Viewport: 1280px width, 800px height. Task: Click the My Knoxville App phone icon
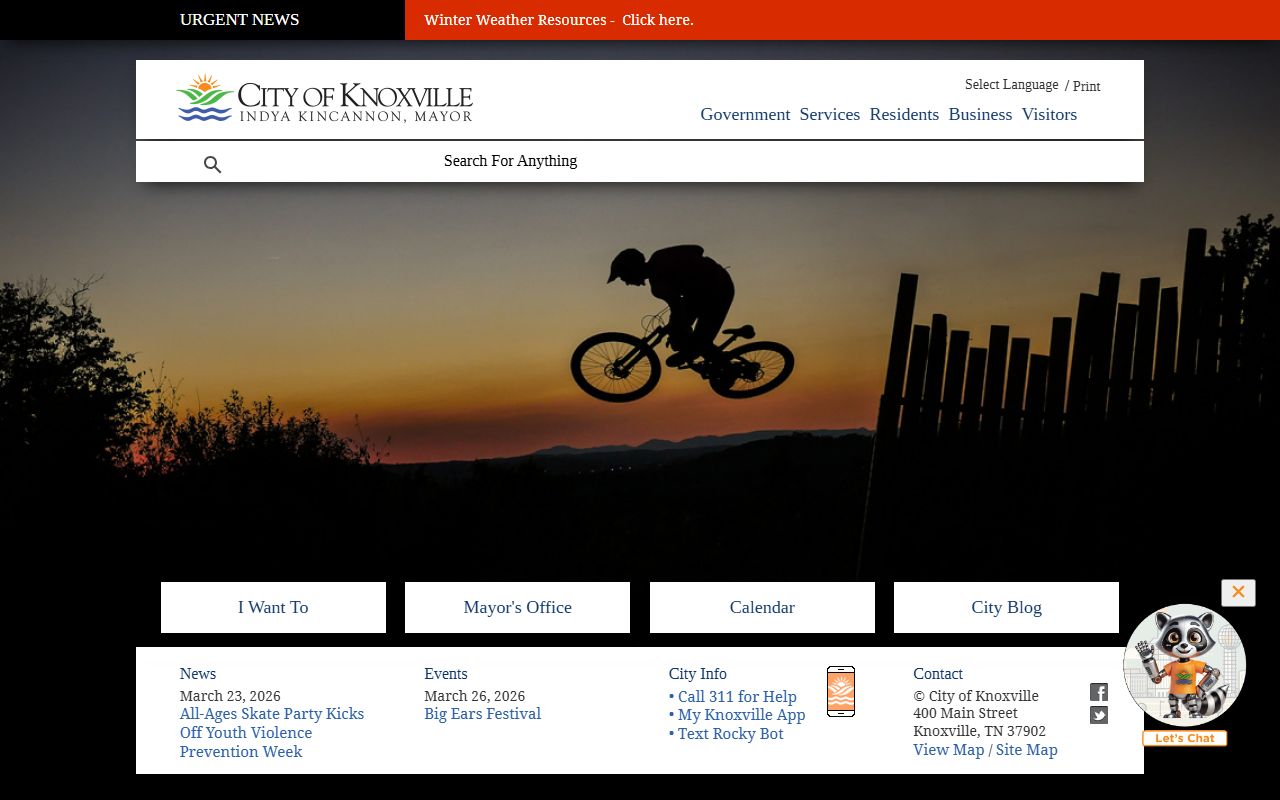[x=840, y=691]
